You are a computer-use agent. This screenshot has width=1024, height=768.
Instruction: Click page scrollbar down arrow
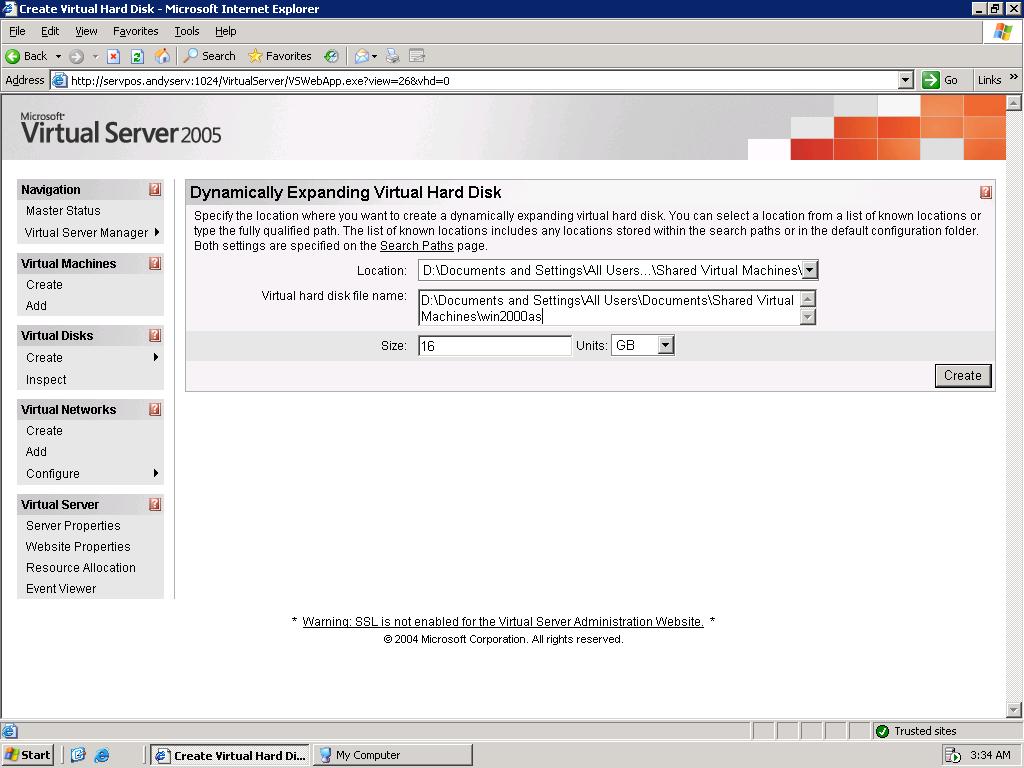(x=1014, y=709)
